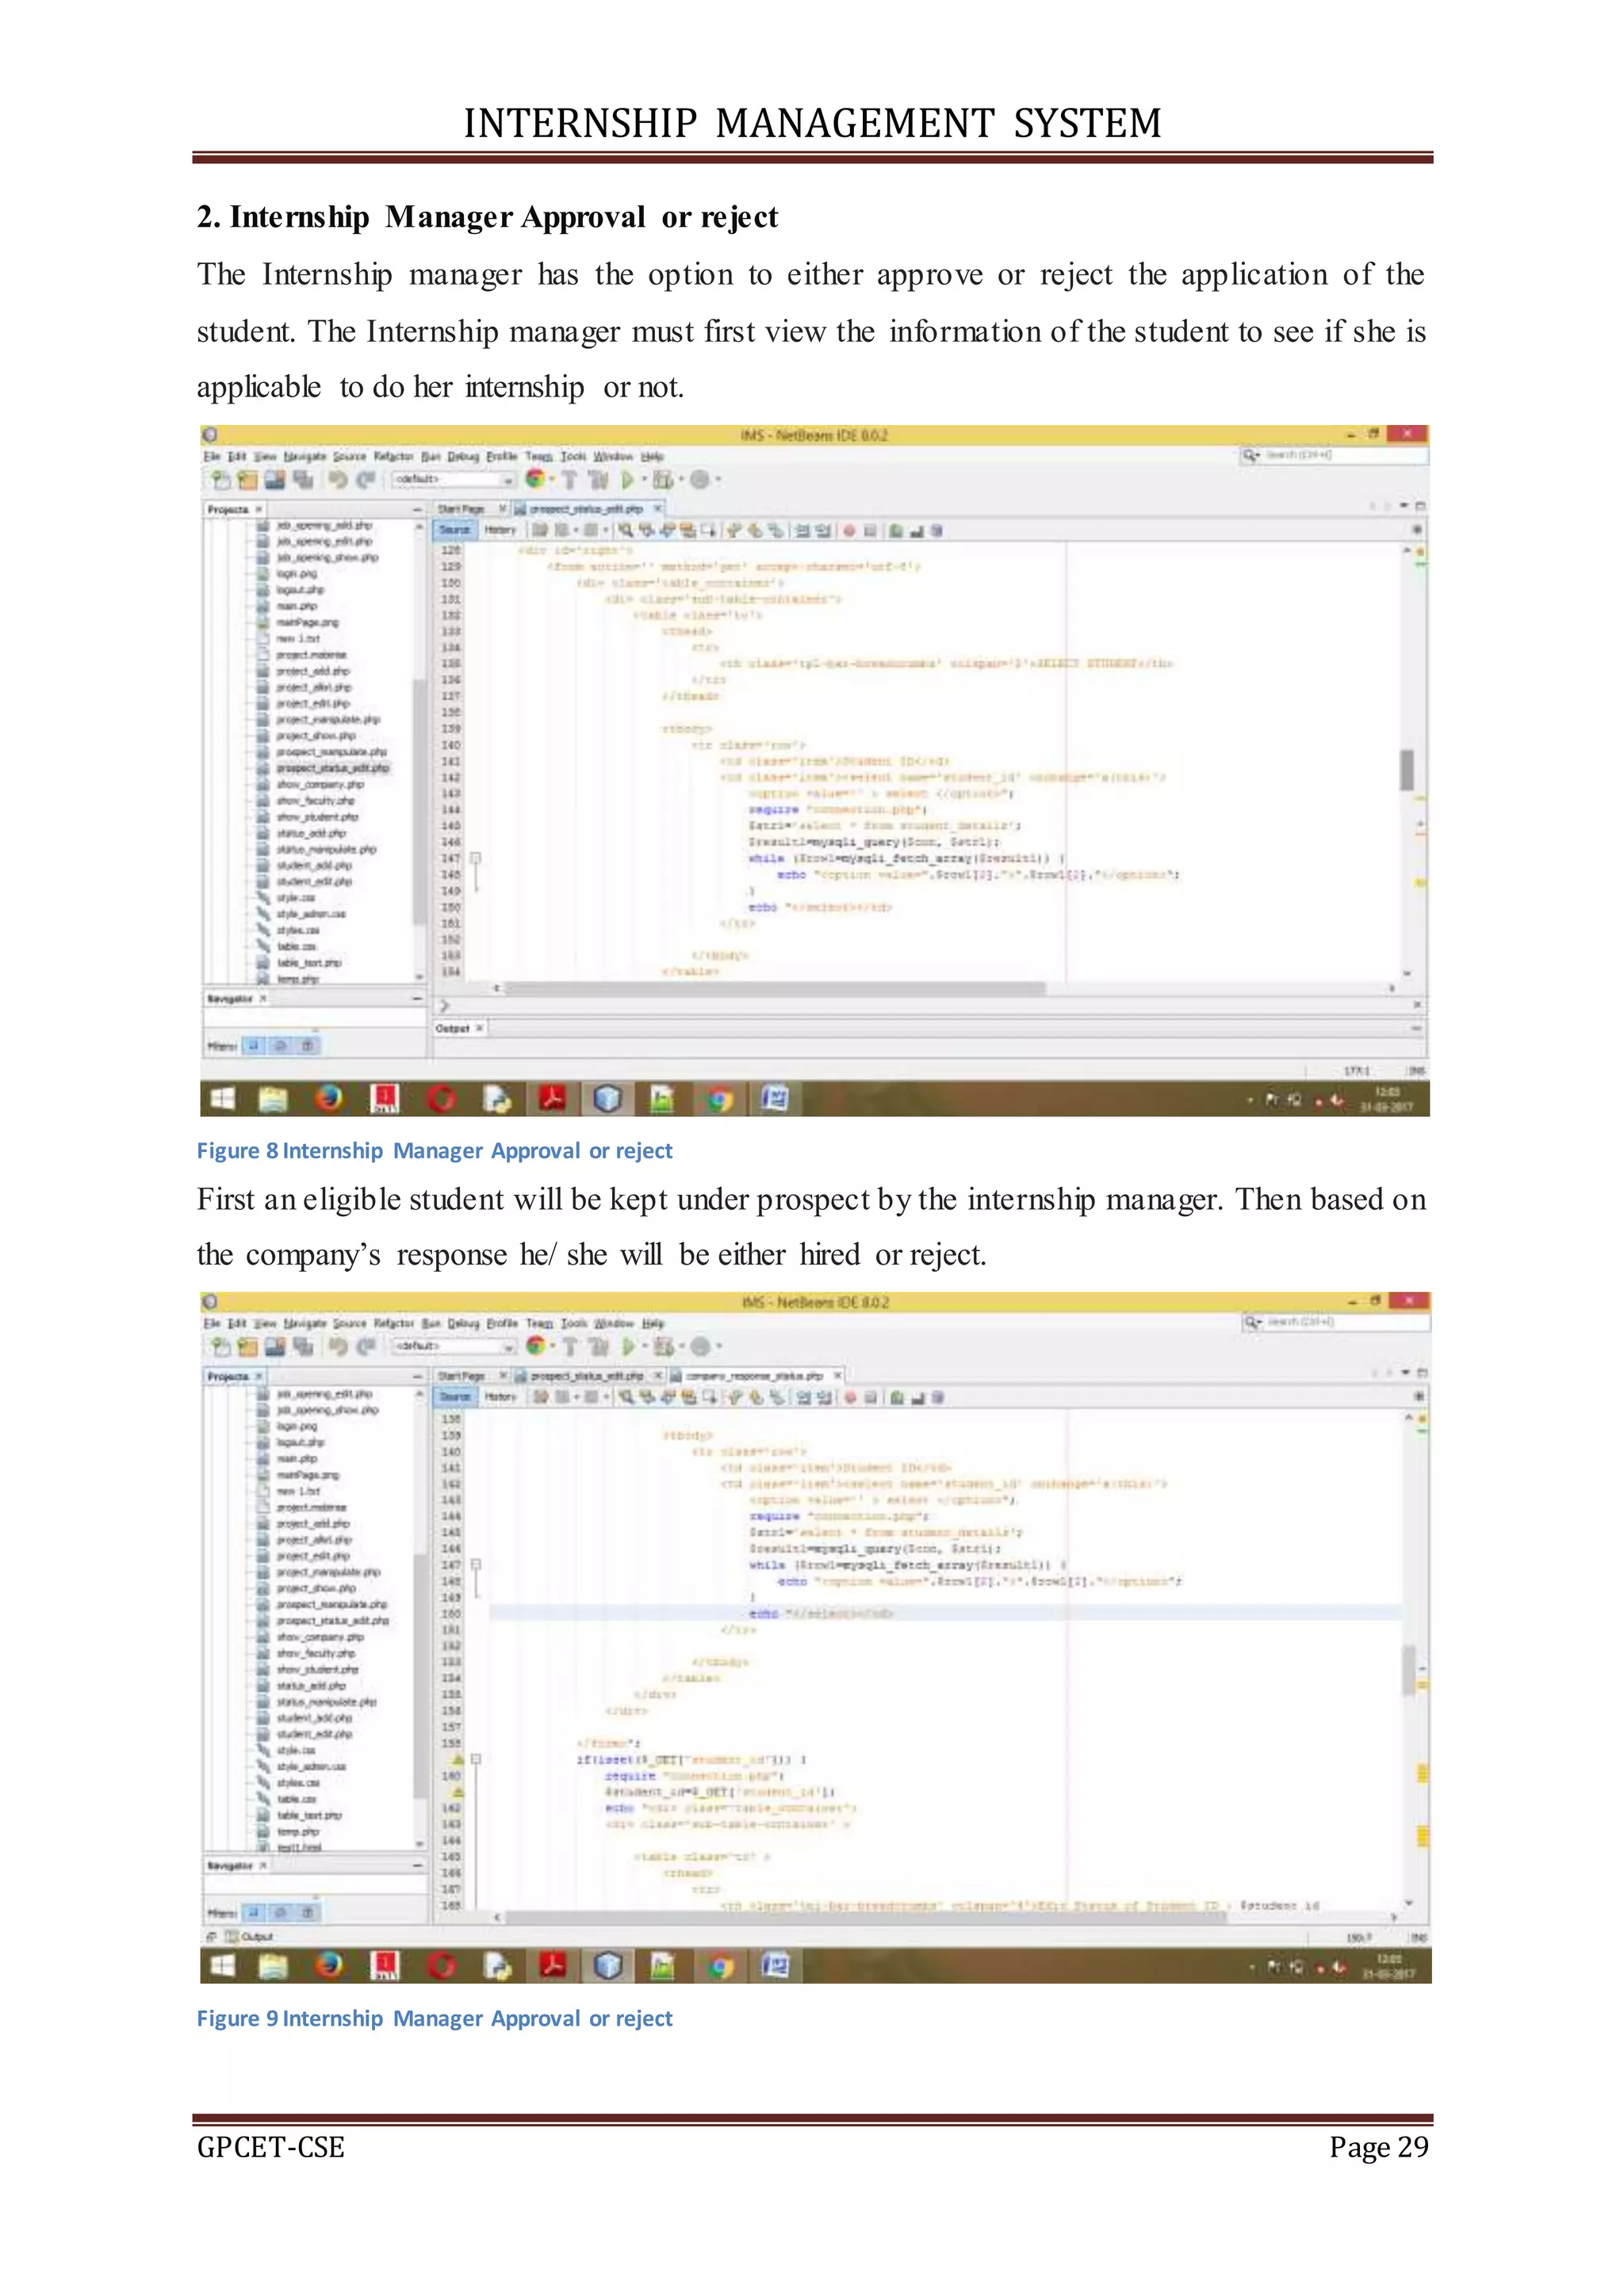The height and width of the screenshot is (2296, 1624).
Task: Open Firefox from the Figure 9 taskbar
Action: coord(328,1965)
